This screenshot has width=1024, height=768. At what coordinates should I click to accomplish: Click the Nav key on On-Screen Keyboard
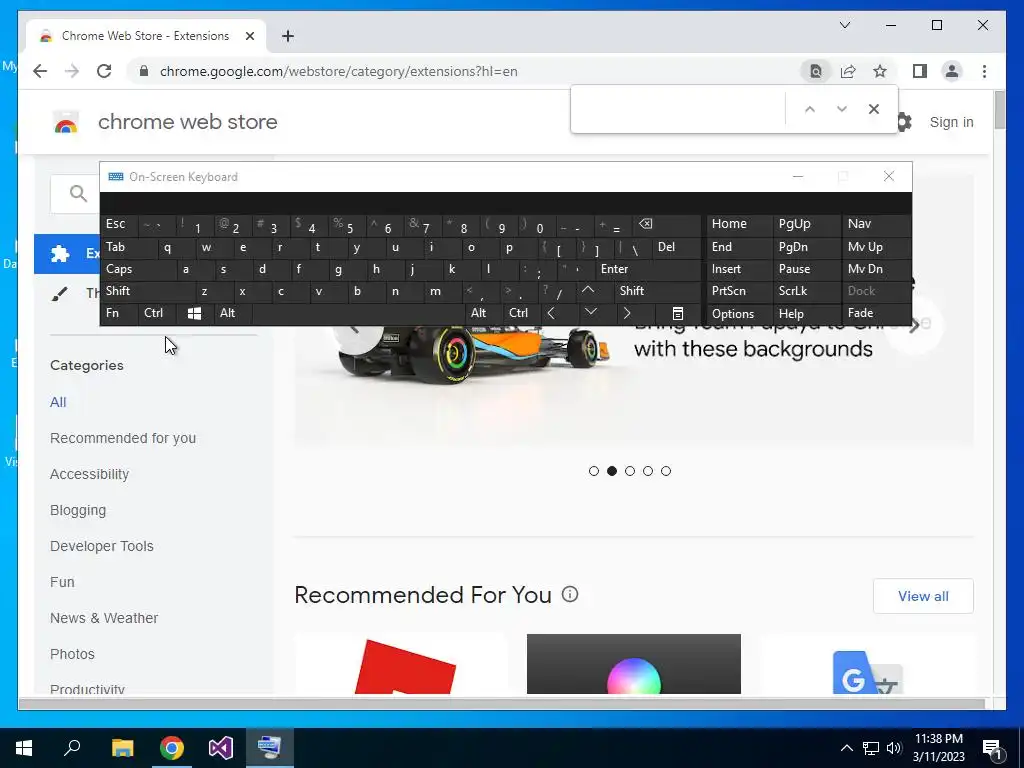(x=876, y=224)
